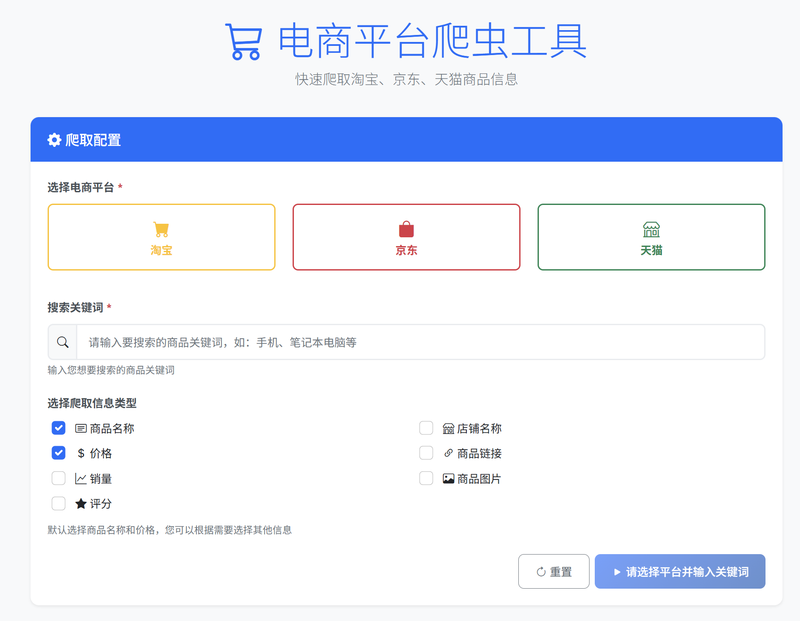The width and height of the screenshot is (800, 621).
Task: Click the 搜索关键词 label
Action: click(x=76, y=307)
